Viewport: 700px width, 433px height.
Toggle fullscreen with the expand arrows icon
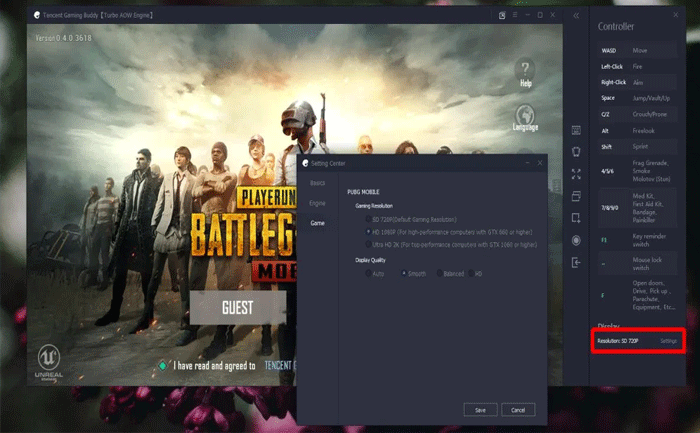click(576, 174)
